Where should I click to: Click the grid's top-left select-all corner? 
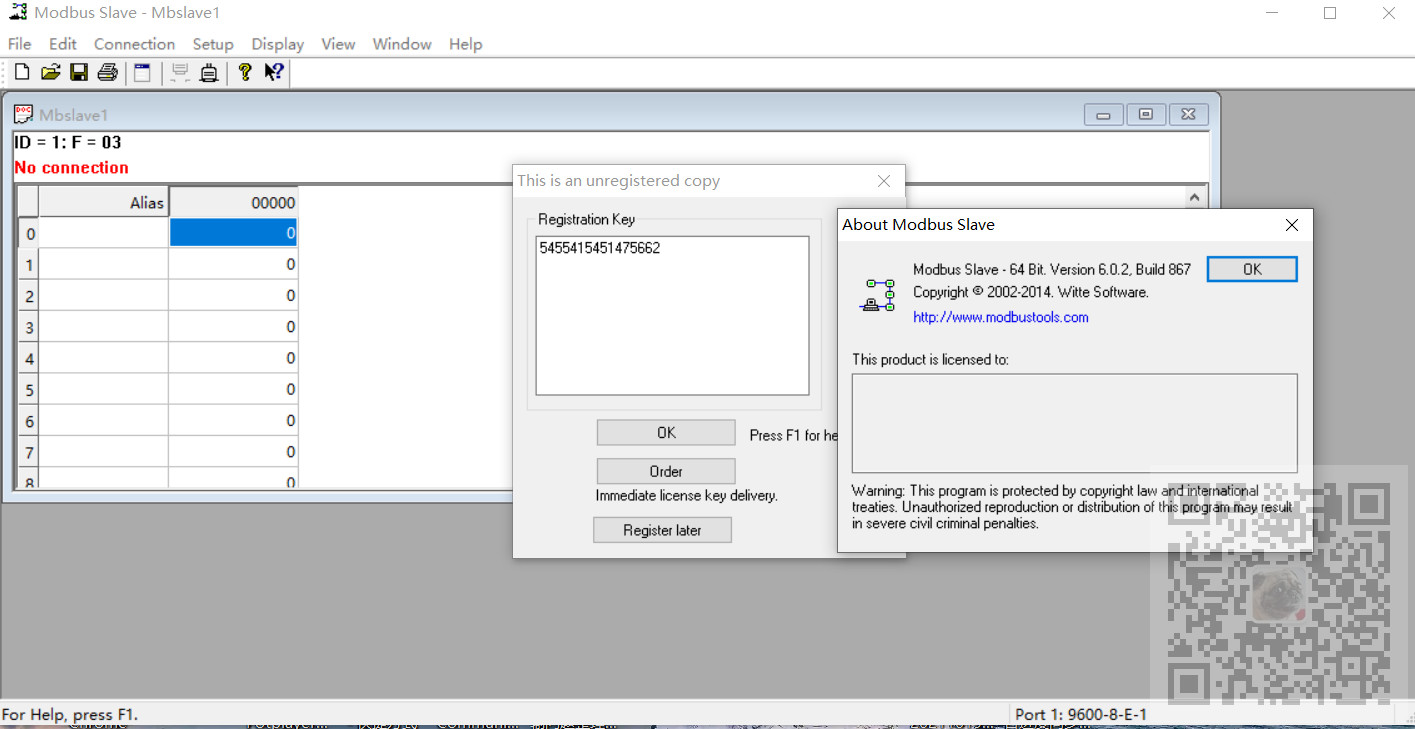coord(28,202)
